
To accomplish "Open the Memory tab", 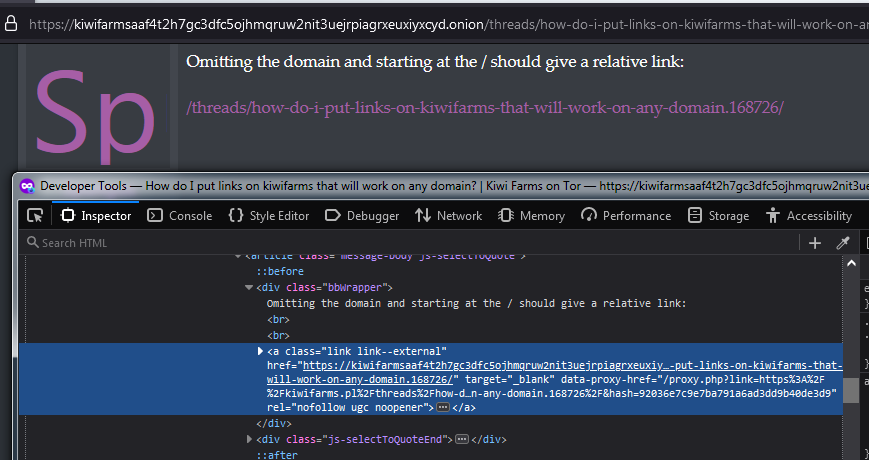I will click(531, 216).
